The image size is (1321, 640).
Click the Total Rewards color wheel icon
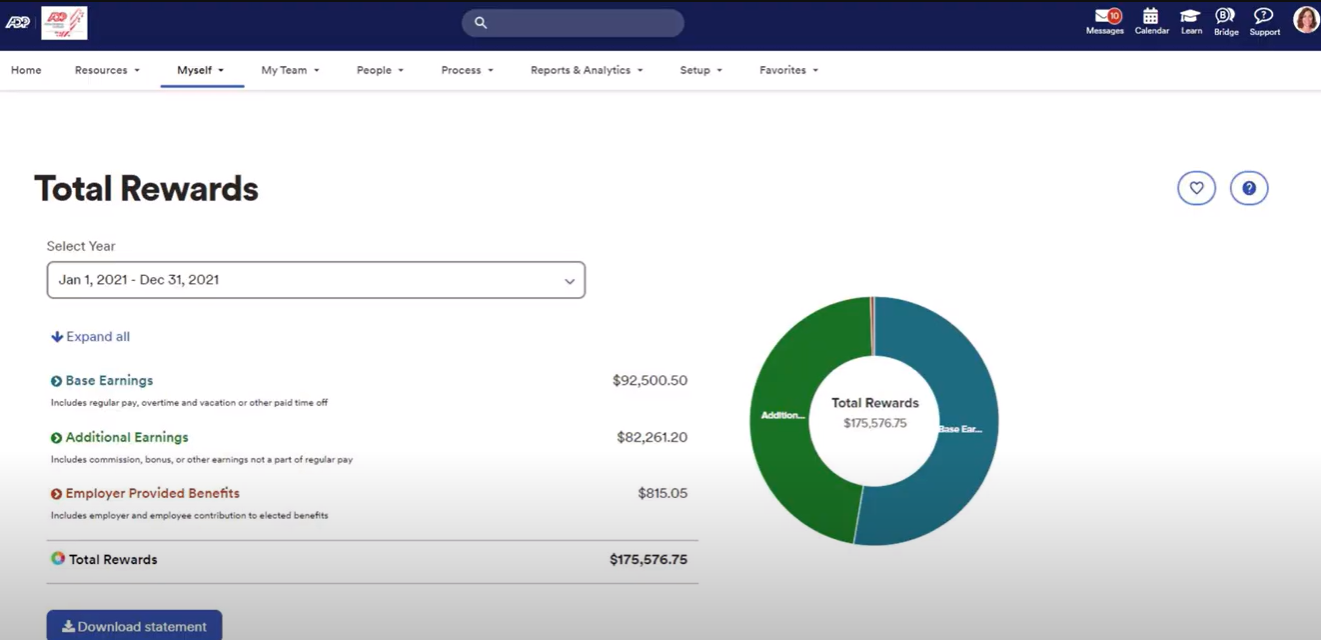pyautogui.click(x=58, y=558)
